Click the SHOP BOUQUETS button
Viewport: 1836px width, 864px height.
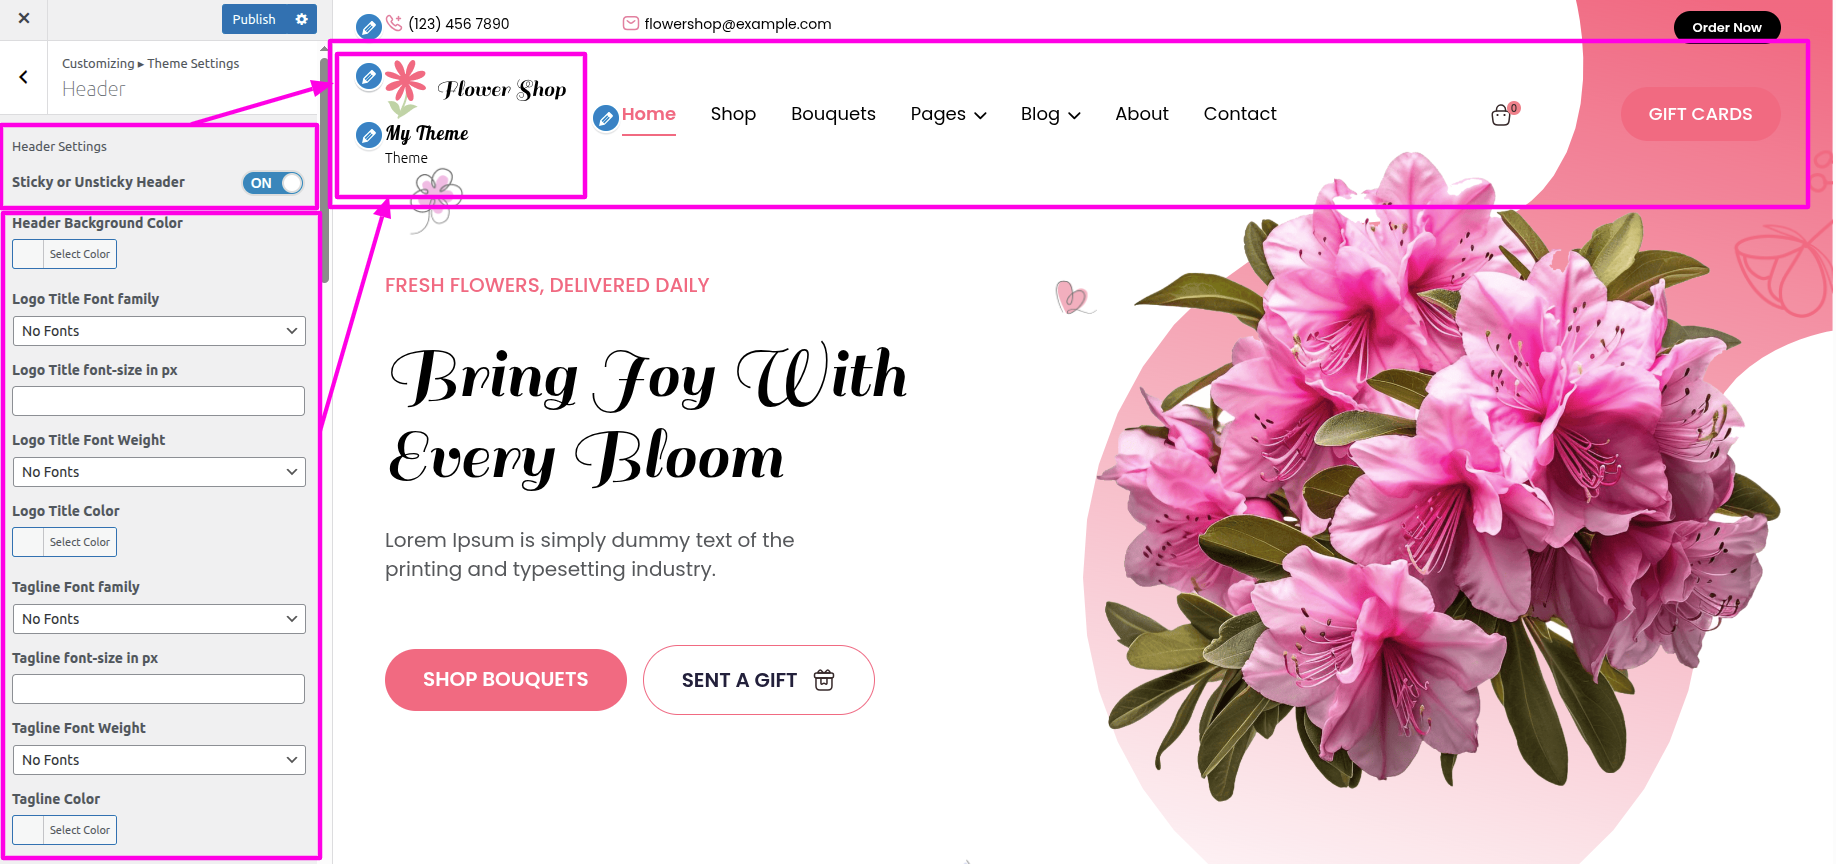coord(505,680)
